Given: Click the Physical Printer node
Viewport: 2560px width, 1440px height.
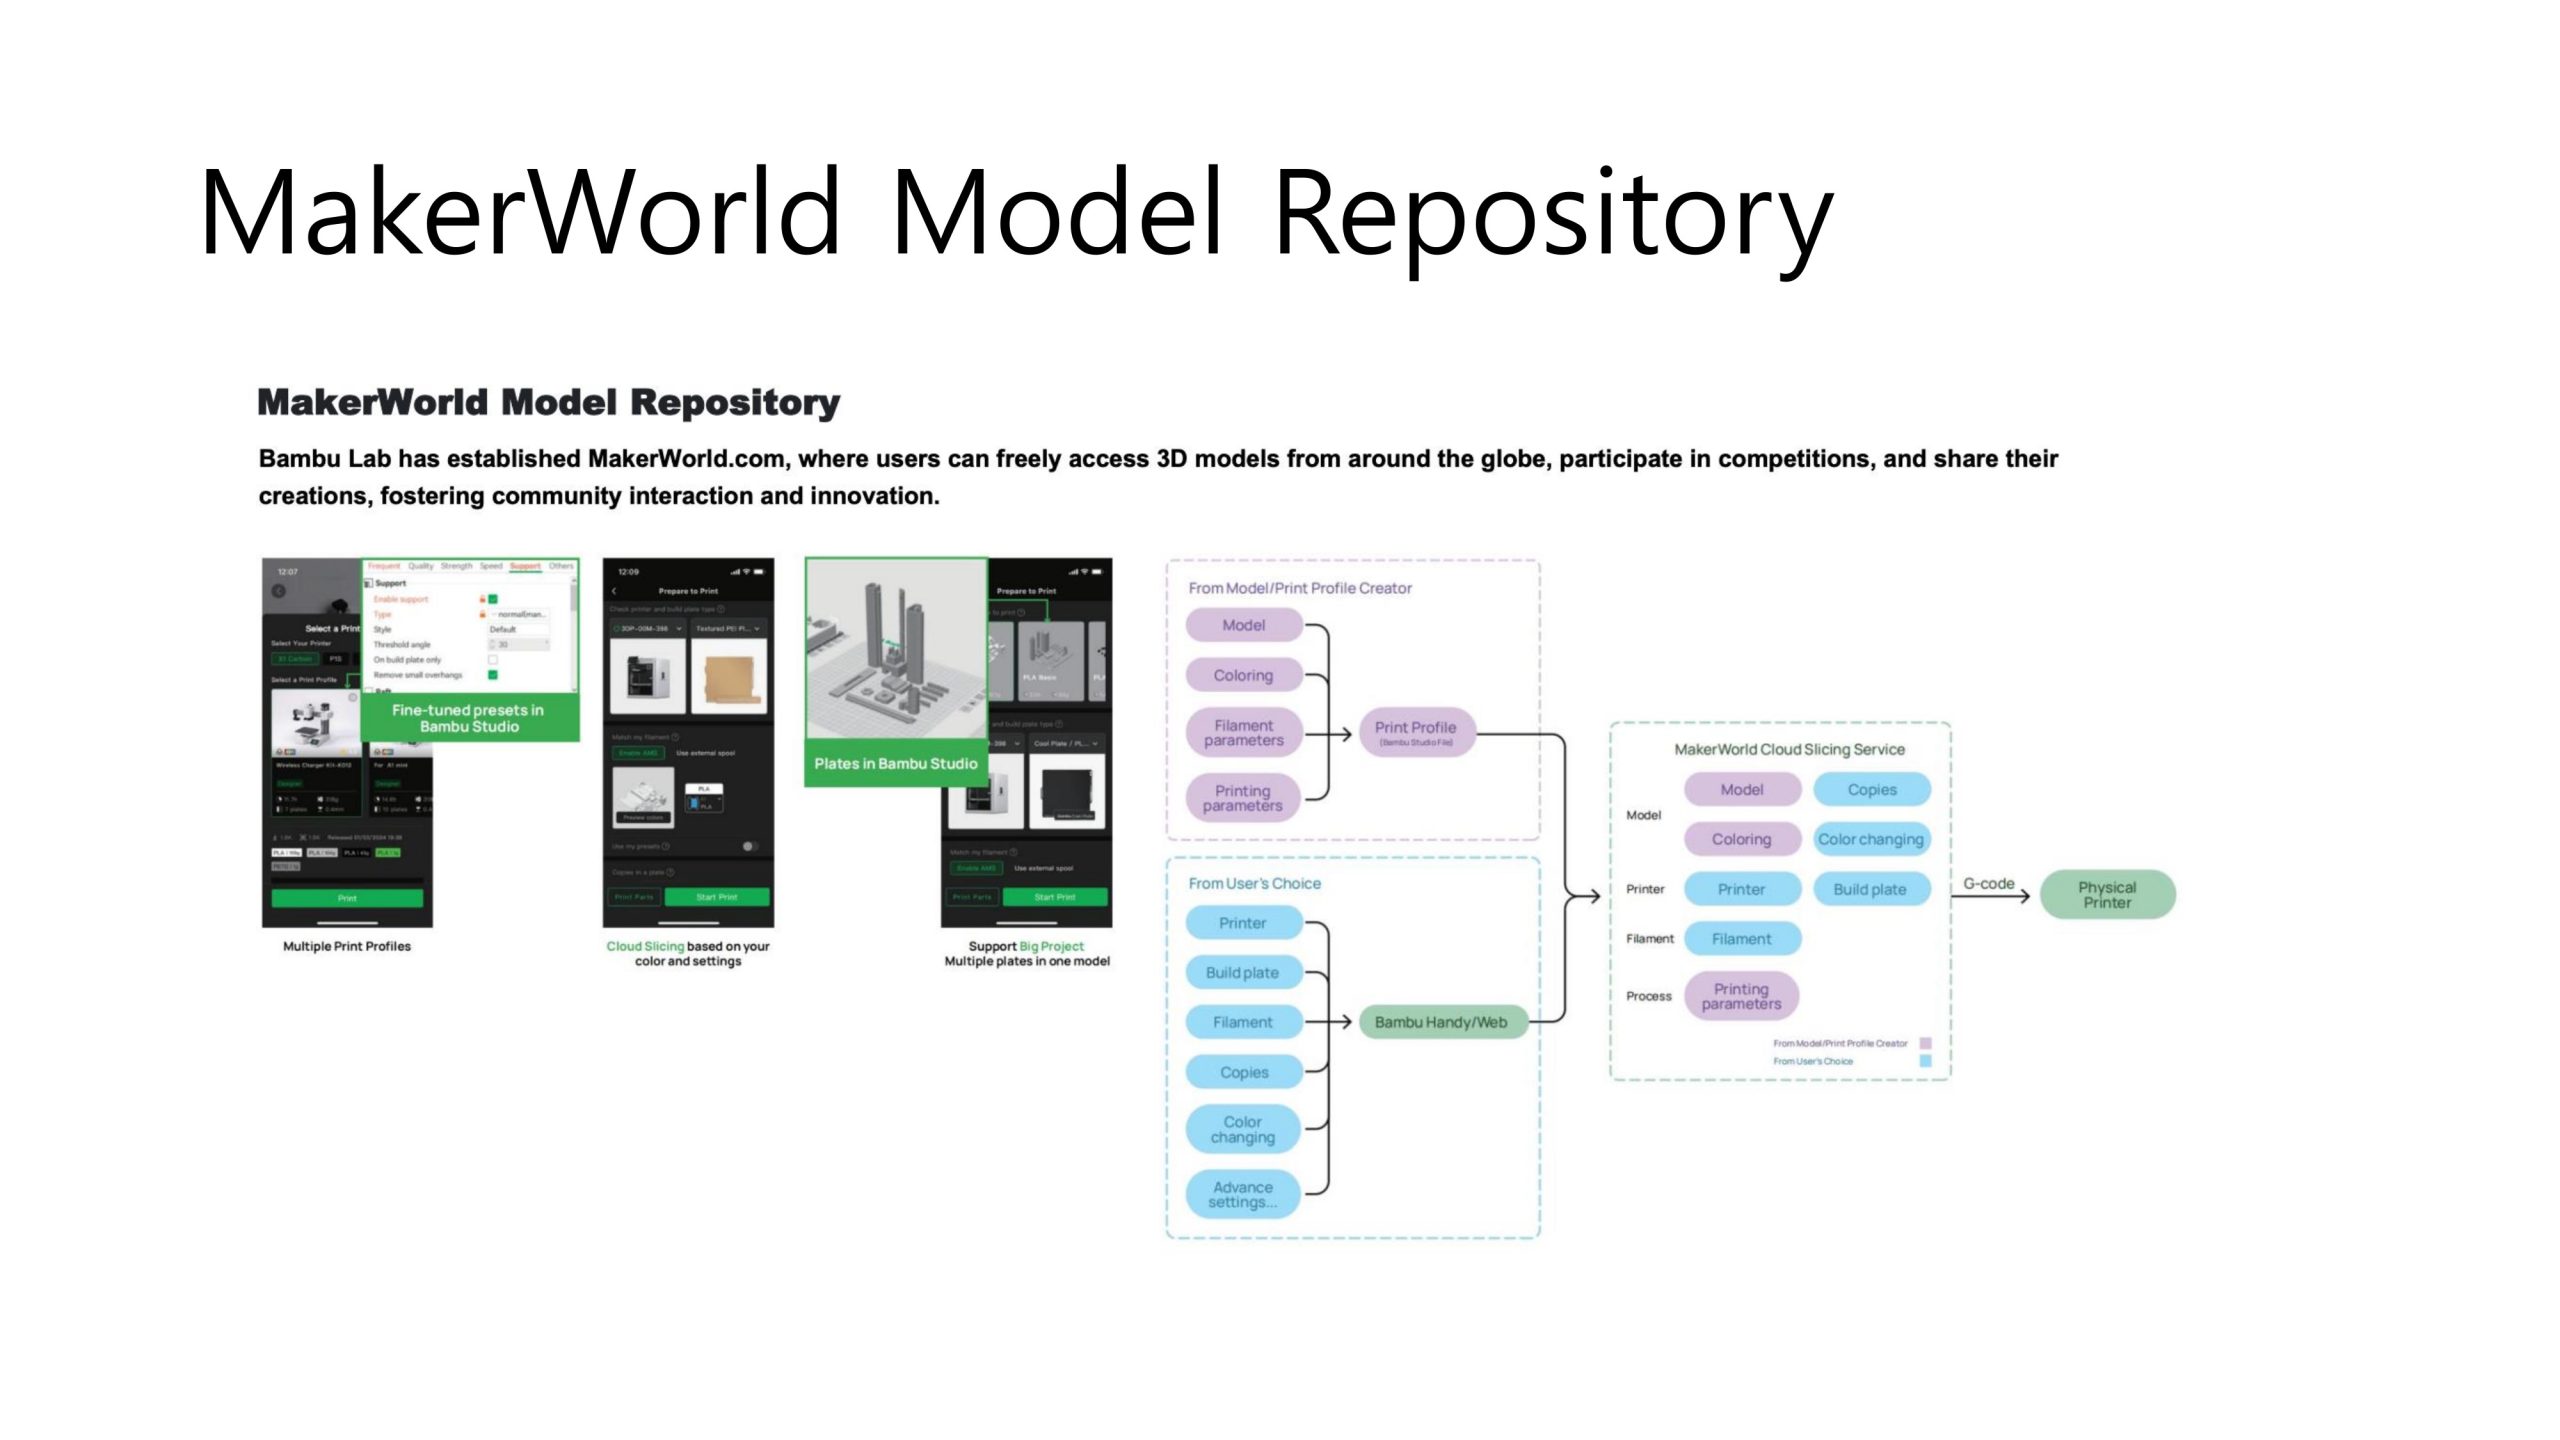Looking at the screenshot, I should (x=2107, y=894).
